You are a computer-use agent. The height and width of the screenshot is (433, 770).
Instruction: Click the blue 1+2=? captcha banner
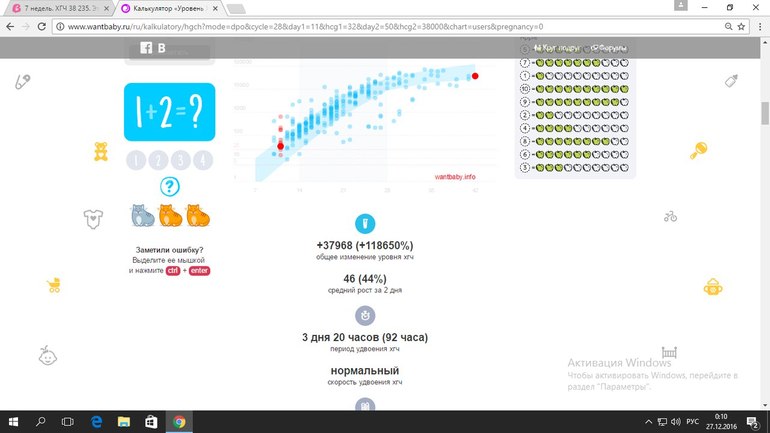pyautogui.click(x=169, y=111)
